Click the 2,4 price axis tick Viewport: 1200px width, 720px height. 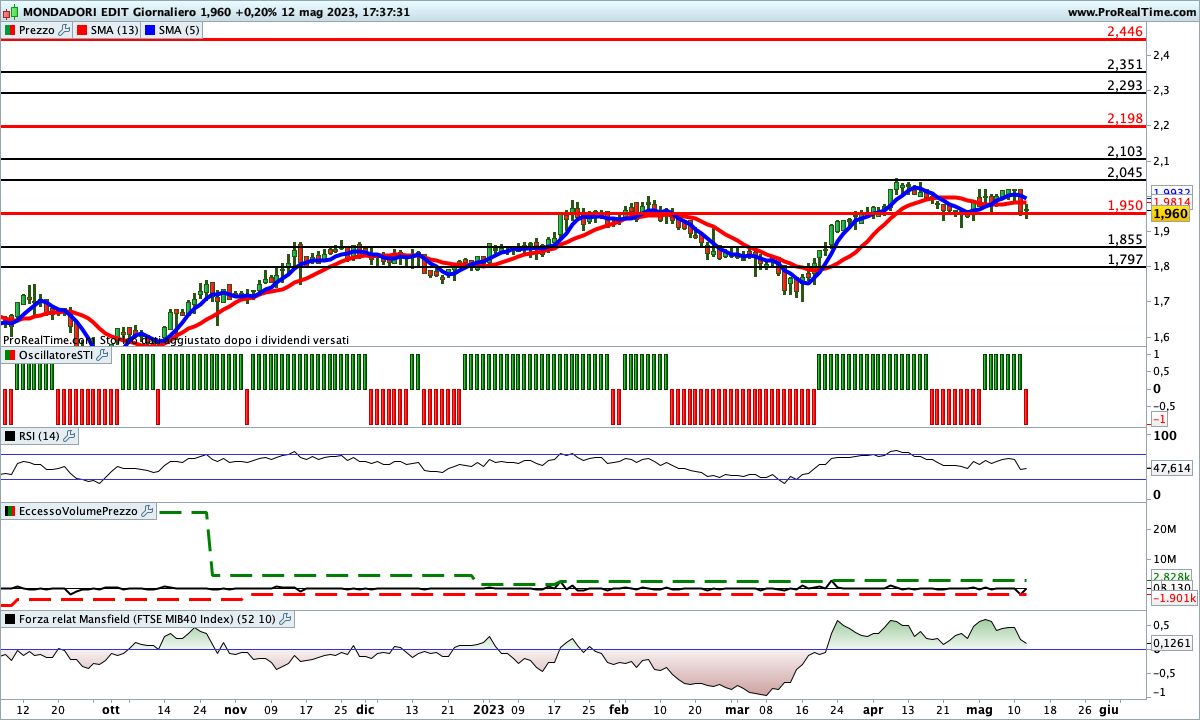point(1163,55)
